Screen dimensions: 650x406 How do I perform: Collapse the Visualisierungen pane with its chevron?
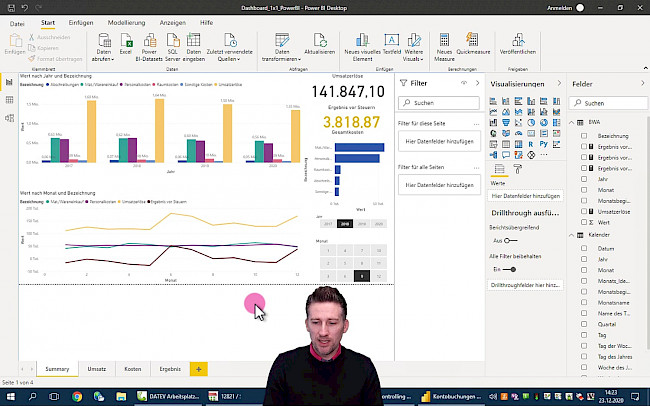tap(559, 84)
